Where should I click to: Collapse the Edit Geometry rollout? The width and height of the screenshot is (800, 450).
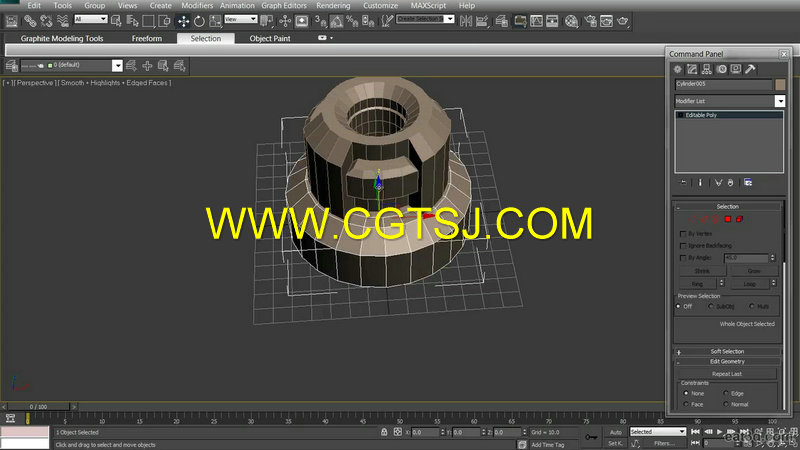728,362
